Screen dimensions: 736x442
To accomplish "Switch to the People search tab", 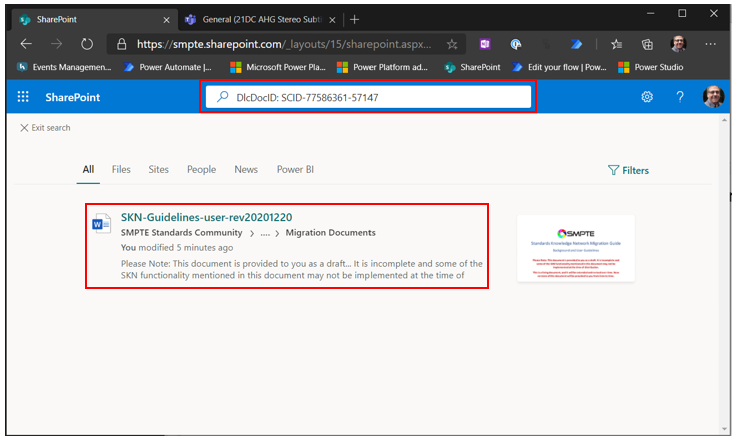I will (201, 170).
